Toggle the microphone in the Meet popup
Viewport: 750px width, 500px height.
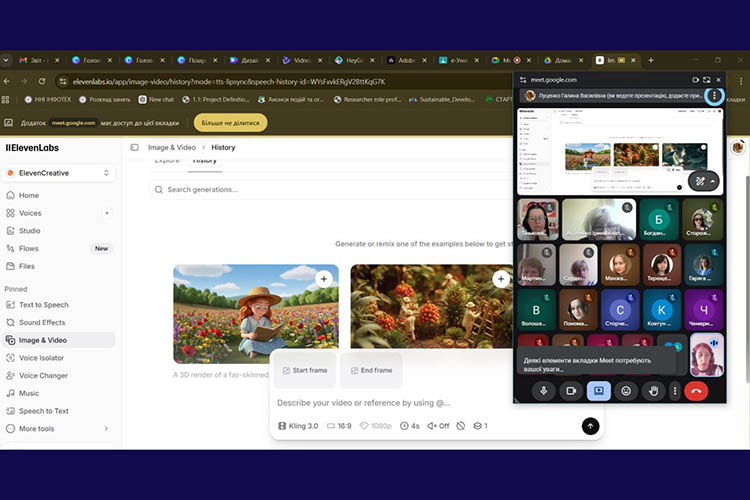[x=545, y=391]
